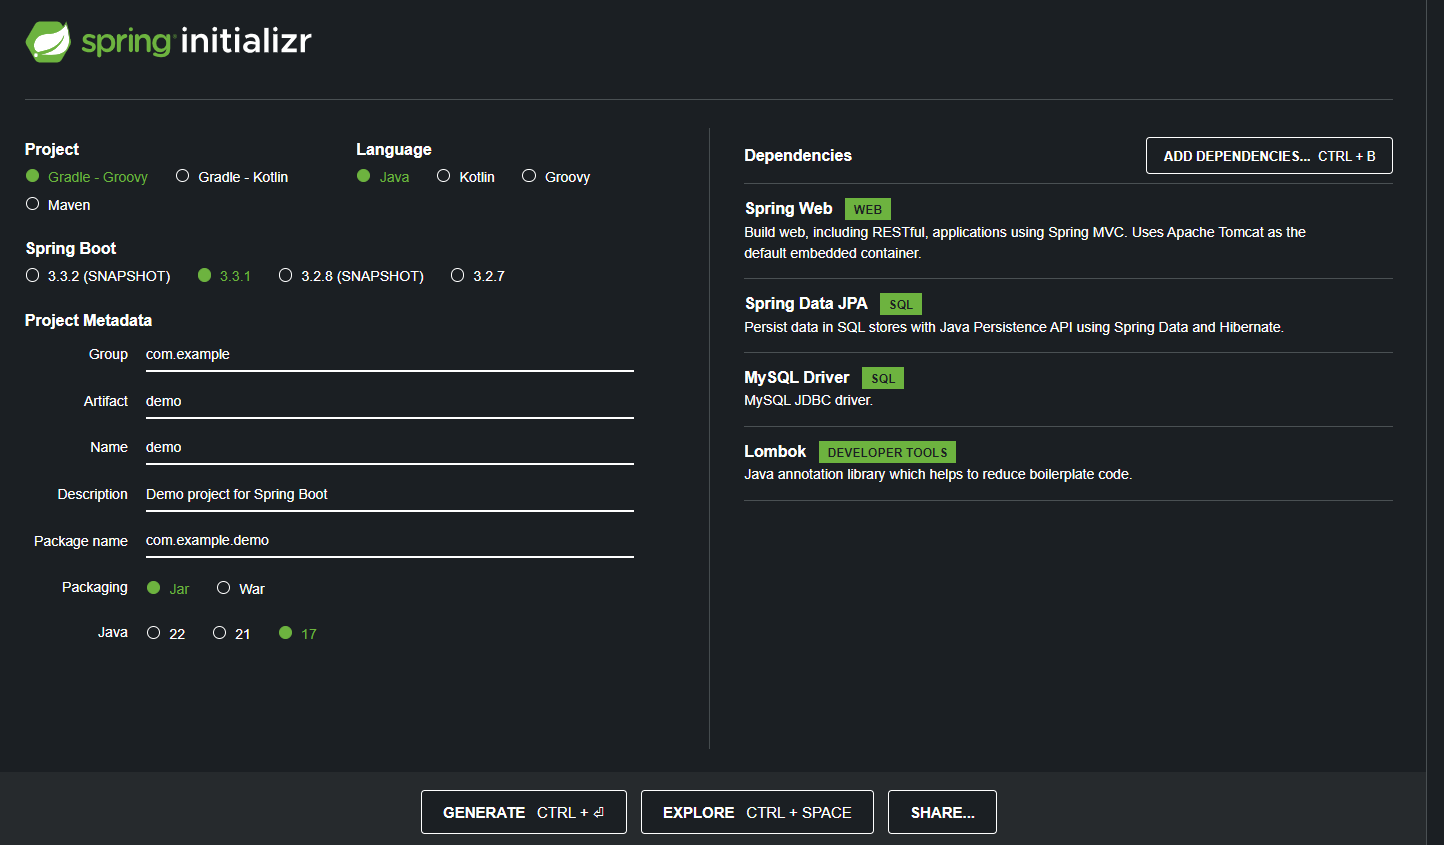Edit the Description input field

[390, 495]
